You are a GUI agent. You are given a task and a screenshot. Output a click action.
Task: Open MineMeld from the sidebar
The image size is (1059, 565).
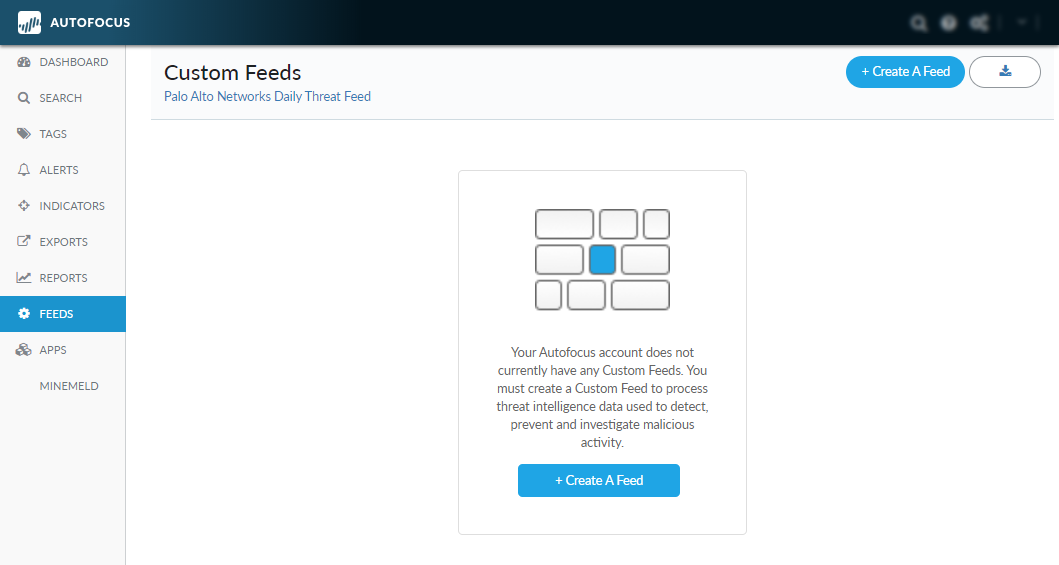pos(69,386)
